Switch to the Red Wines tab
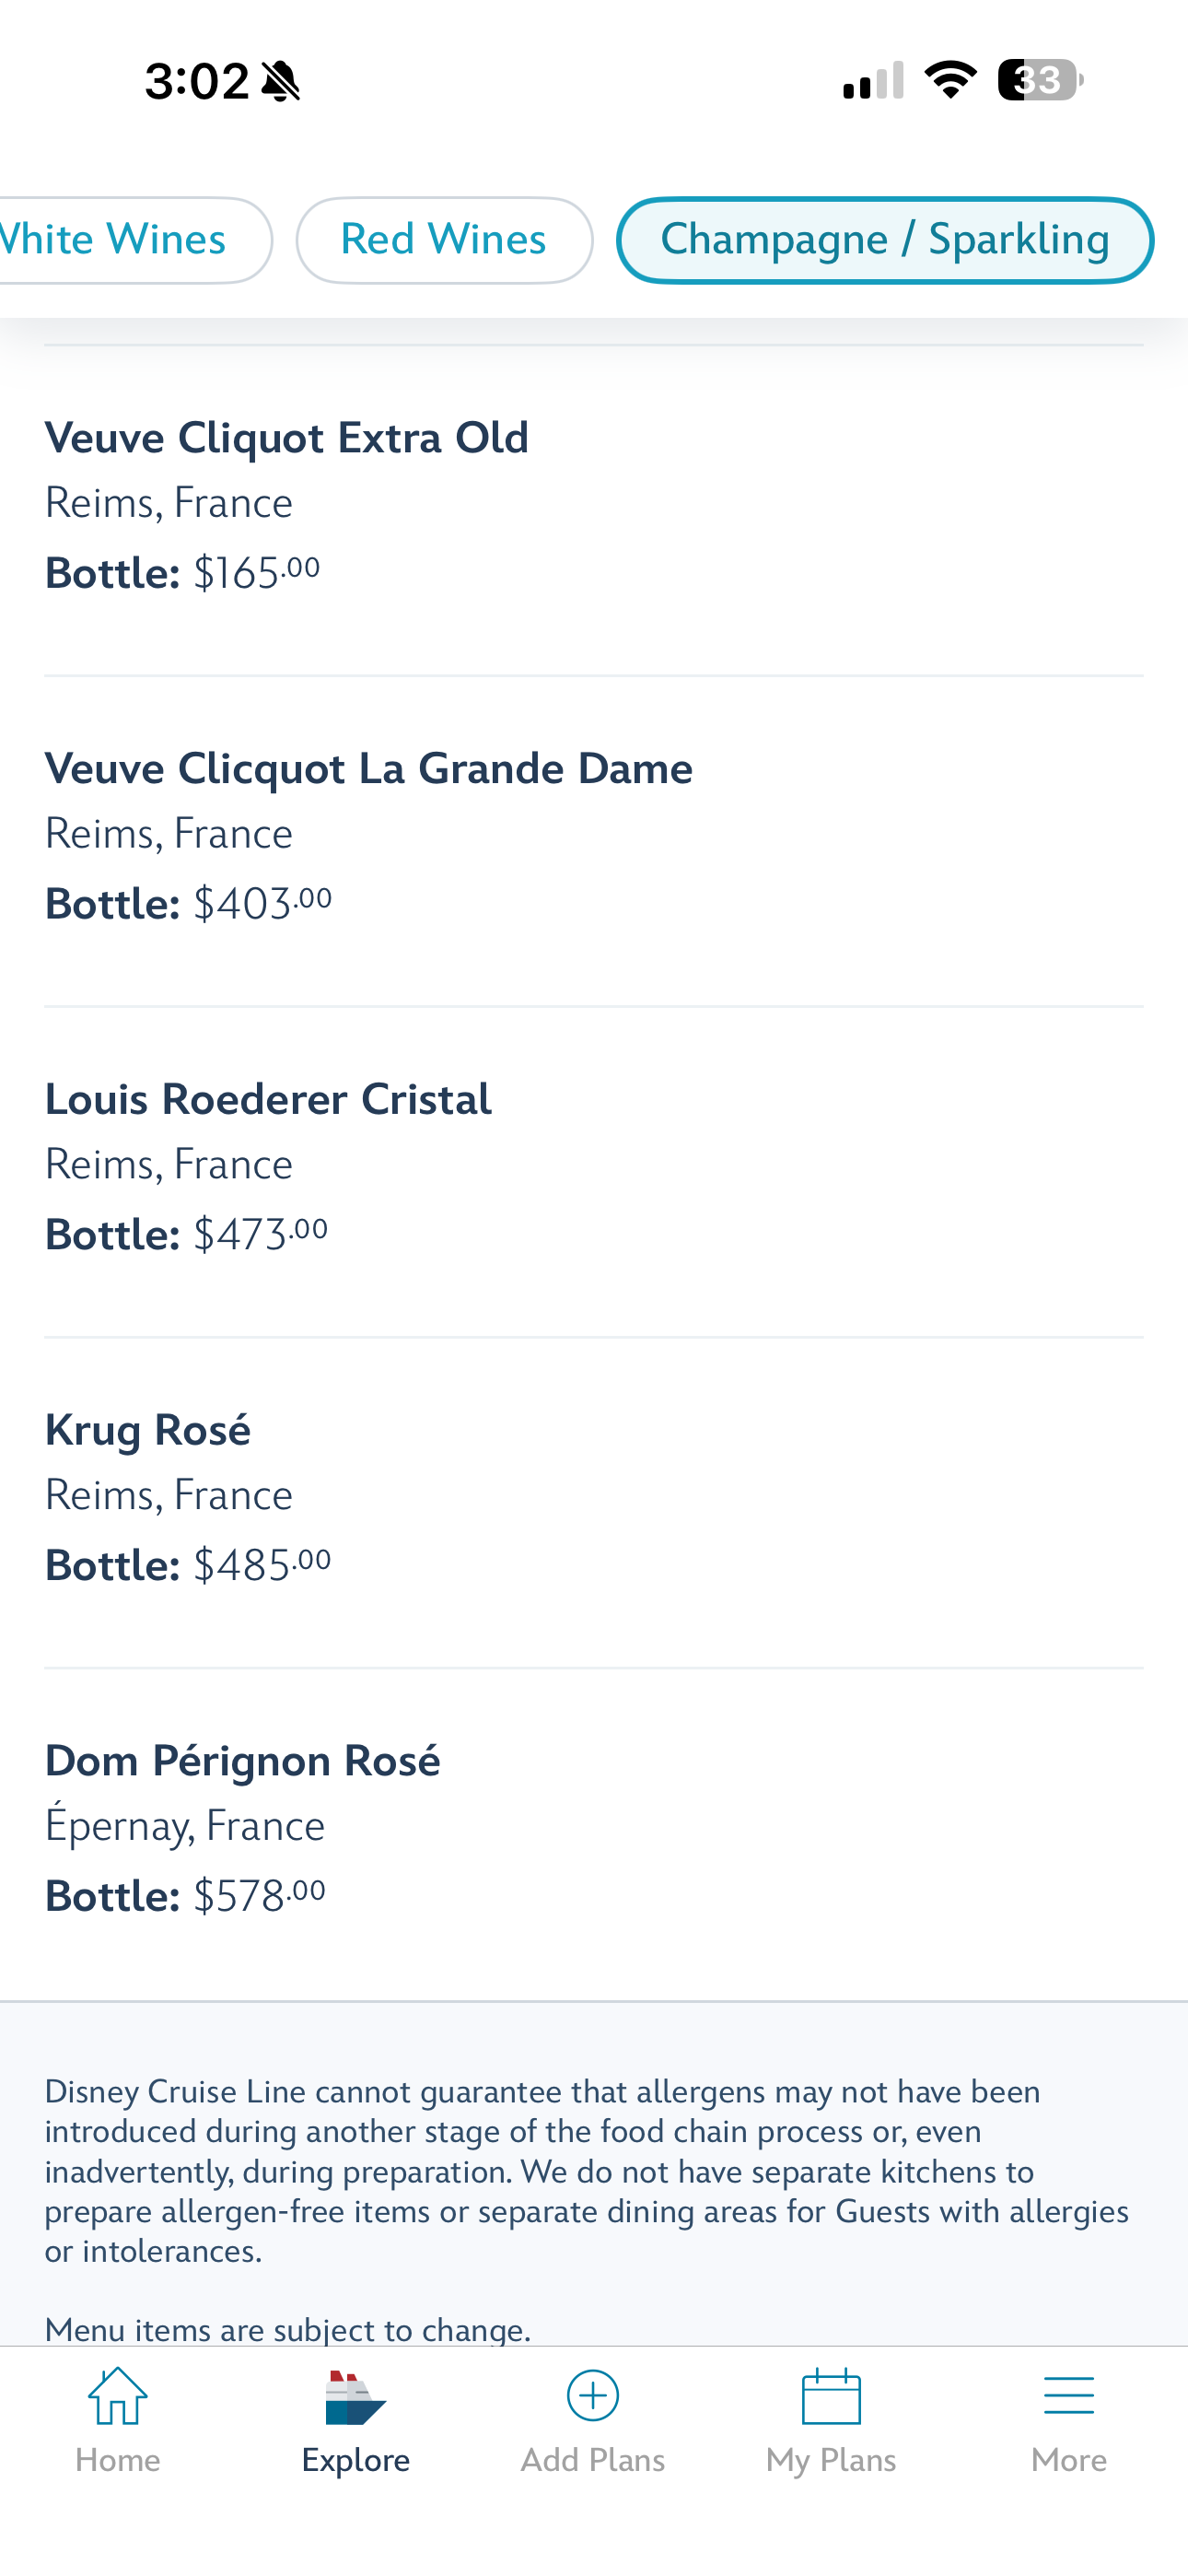This screenshot has height=2576, width=1188. coord(444,240)
